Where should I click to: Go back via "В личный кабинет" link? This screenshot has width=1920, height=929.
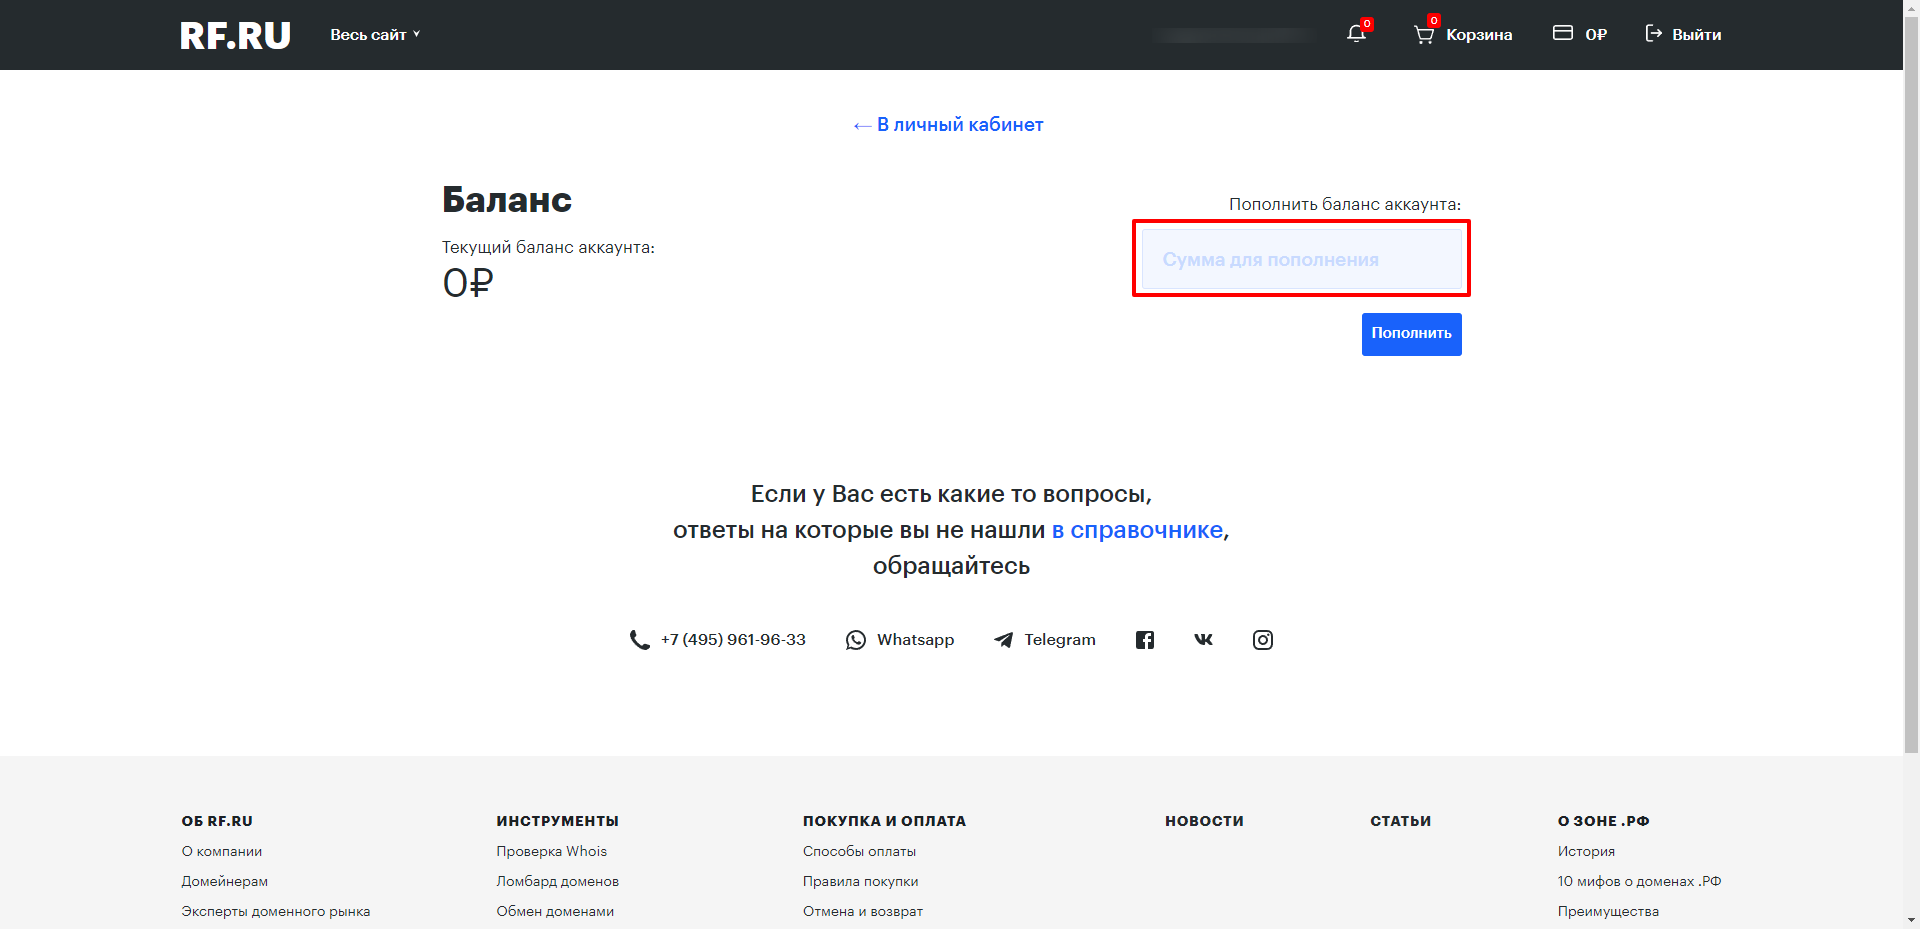coord(948,125)
